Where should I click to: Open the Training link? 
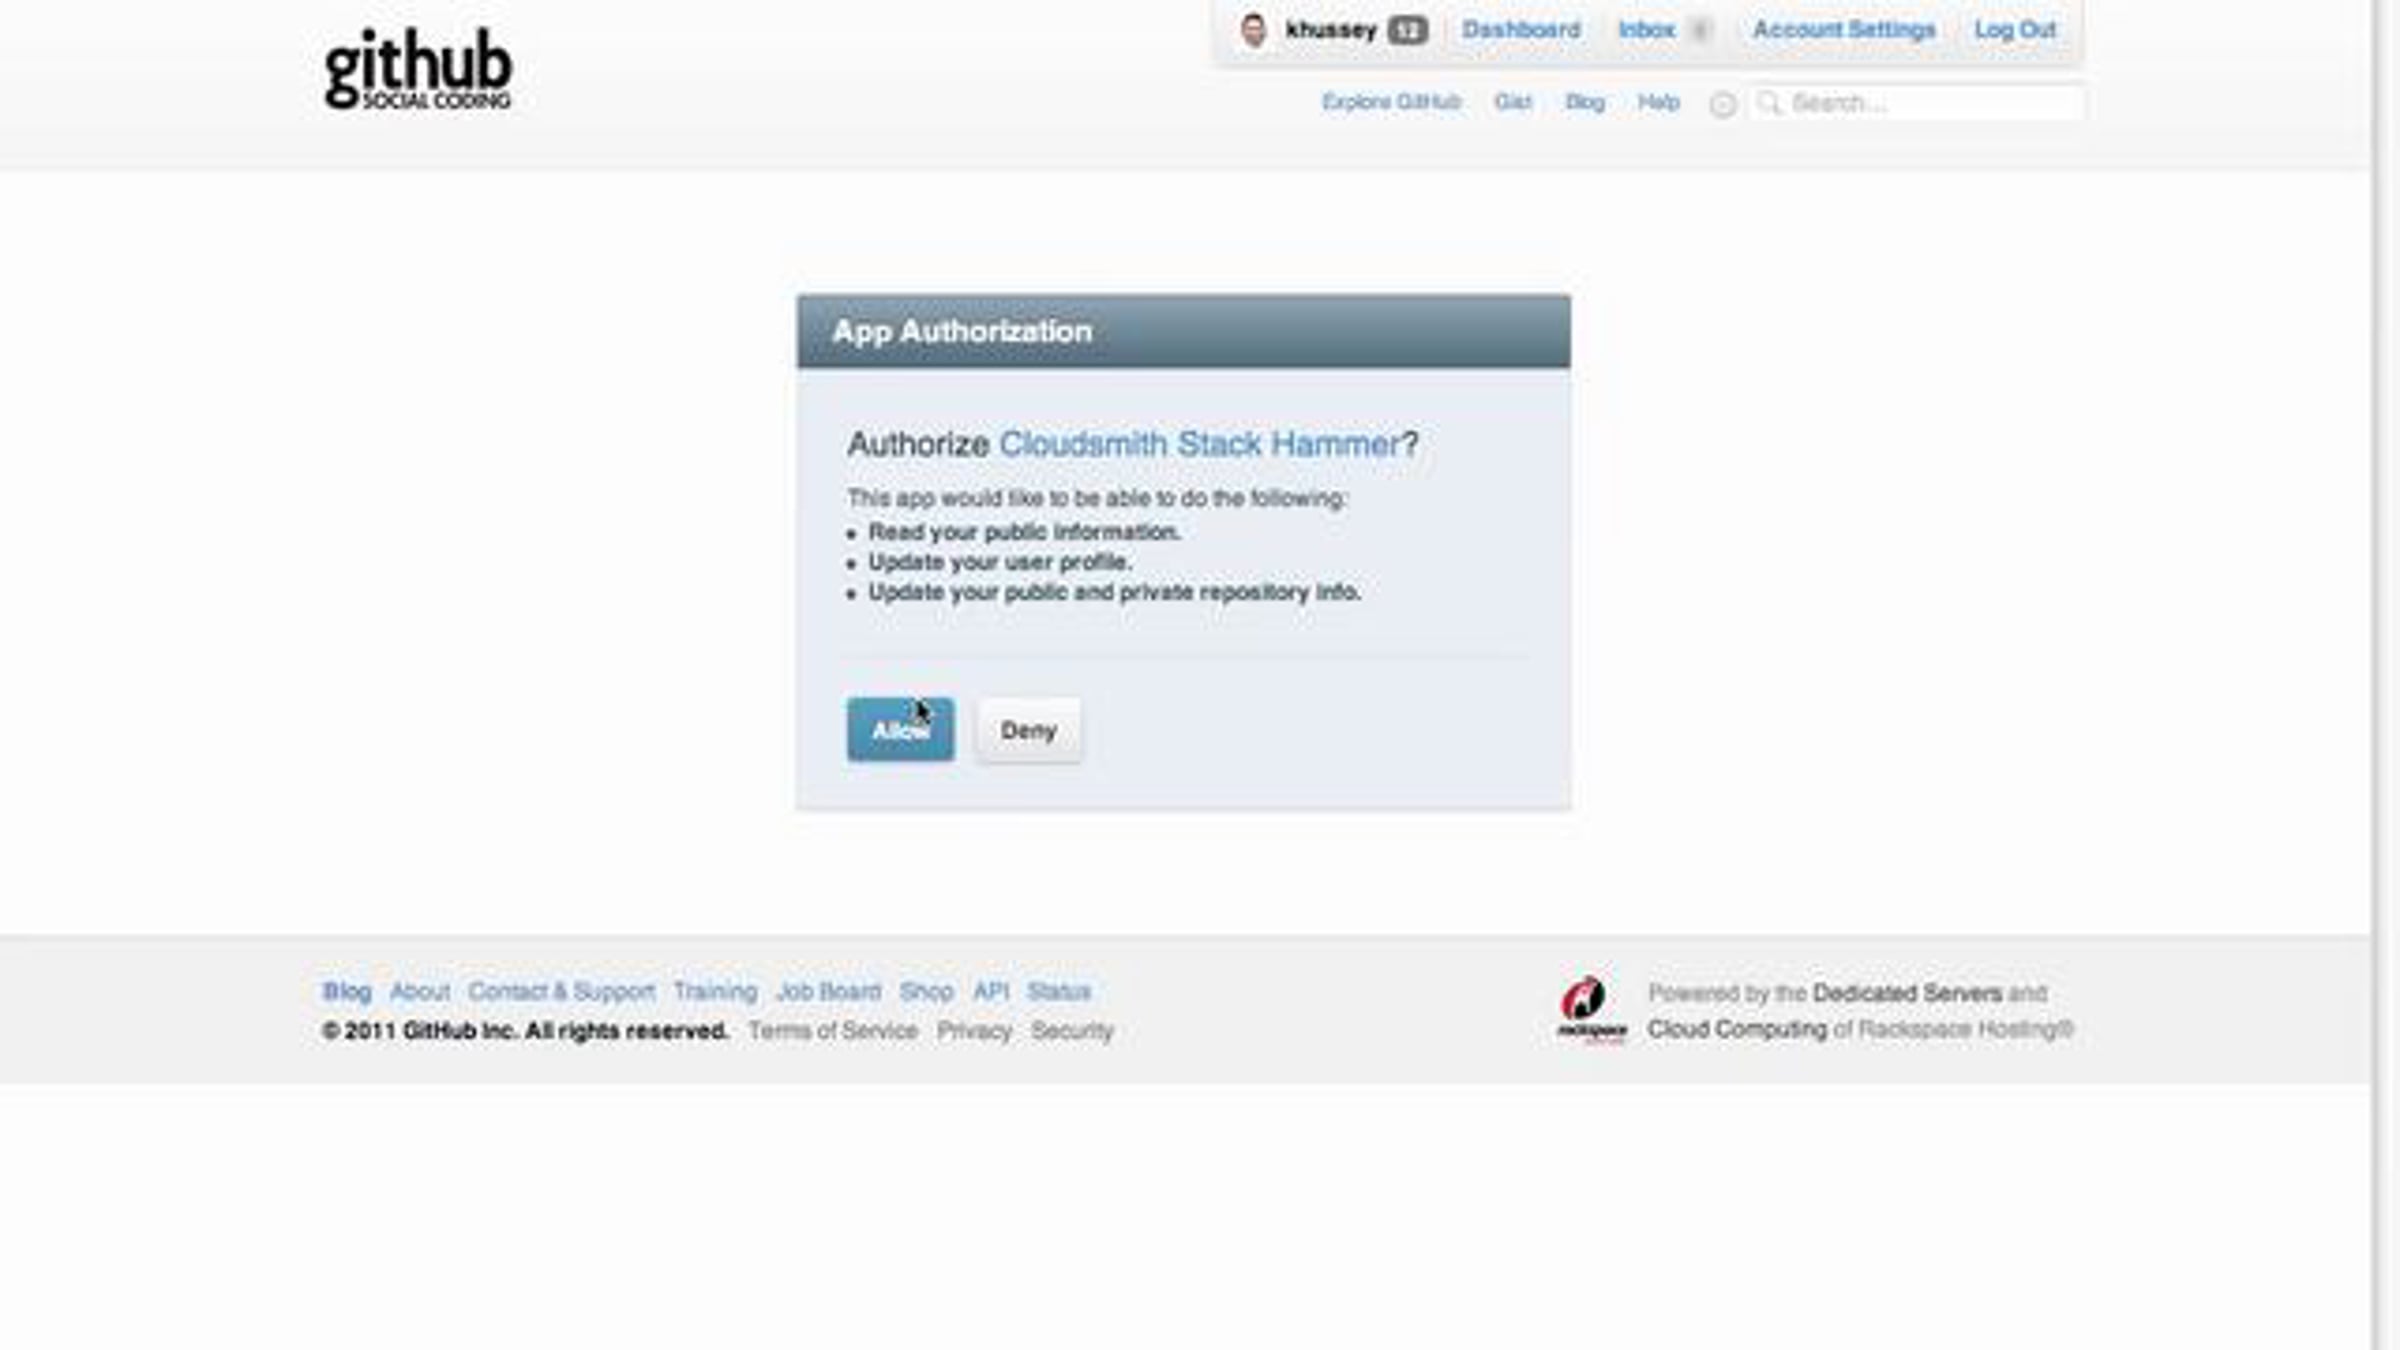tap(715, 991)
